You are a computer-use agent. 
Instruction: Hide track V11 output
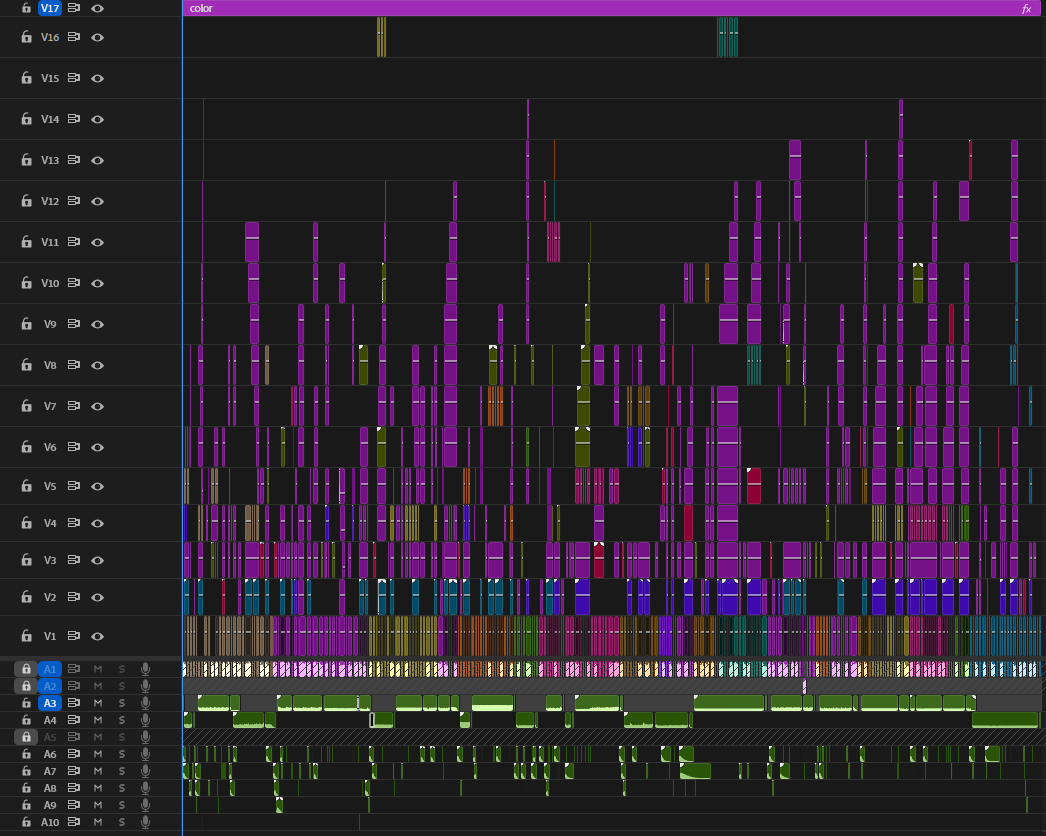tap(97, 242)
